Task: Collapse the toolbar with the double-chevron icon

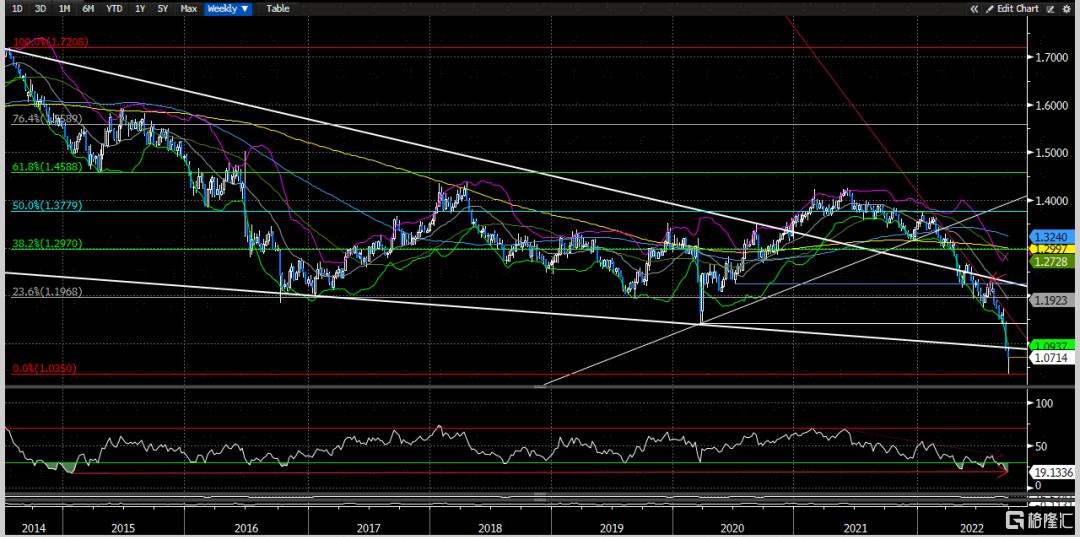Action: click(x=974, y=8)
